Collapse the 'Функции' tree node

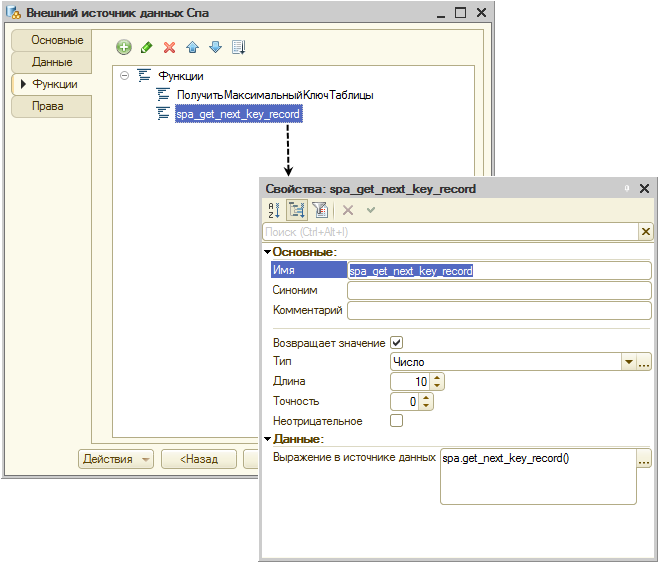123,76
